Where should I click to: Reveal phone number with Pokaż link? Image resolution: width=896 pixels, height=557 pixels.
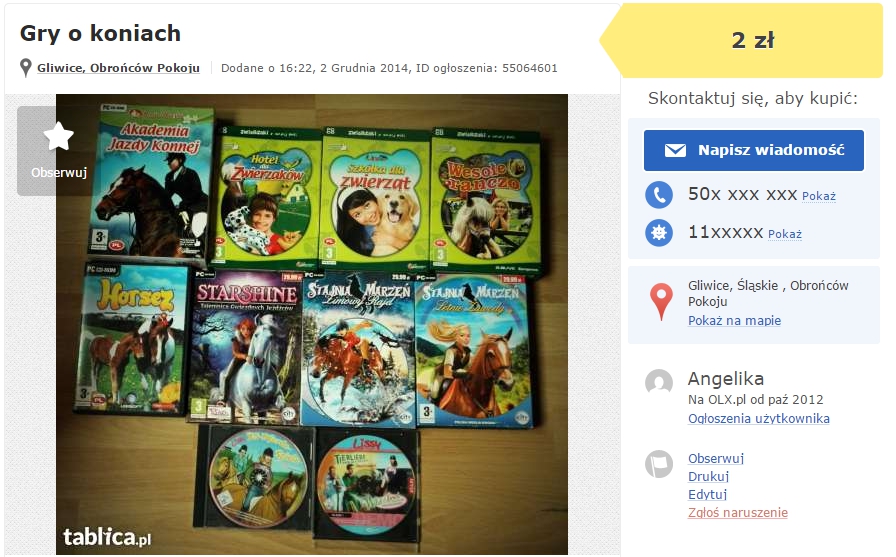(818, 197)
